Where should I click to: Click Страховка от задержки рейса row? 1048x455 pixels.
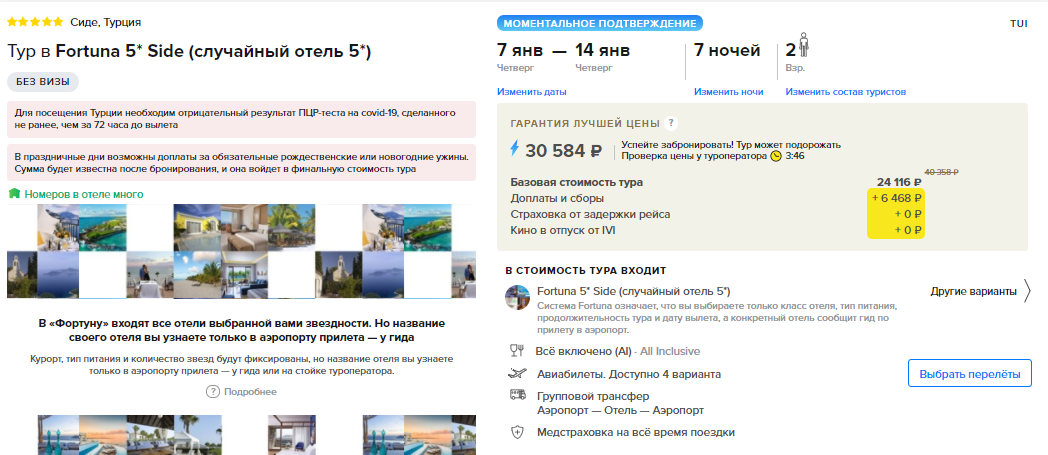click(590, 214)
